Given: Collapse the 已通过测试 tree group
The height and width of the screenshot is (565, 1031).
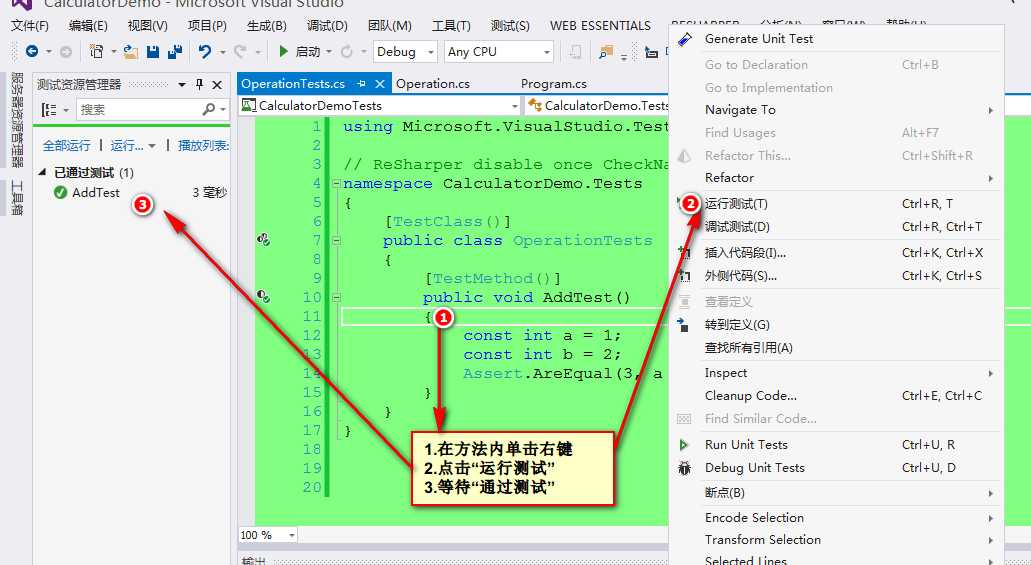Looking at the screenshot, I should click(x=43, y=172).
